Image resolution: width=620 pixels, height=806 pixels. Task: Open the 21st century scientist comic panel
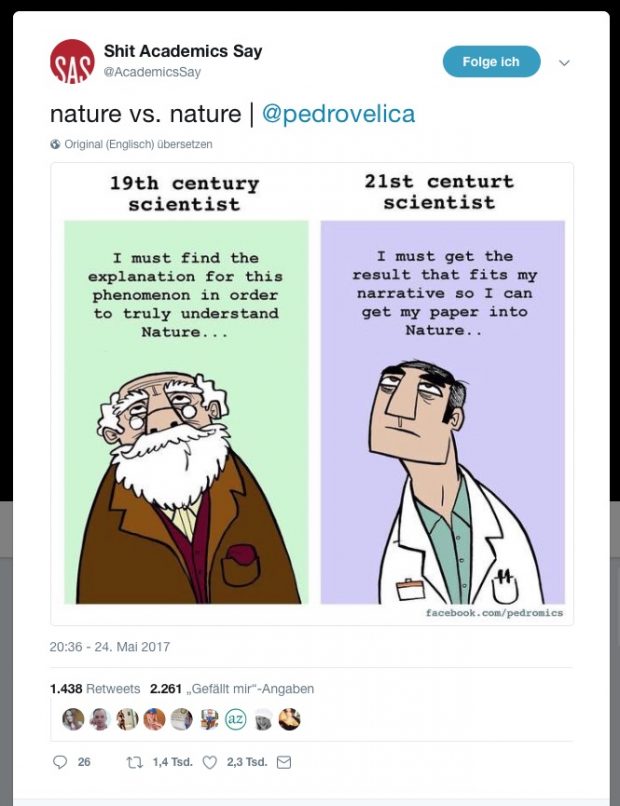coord(443,389)
